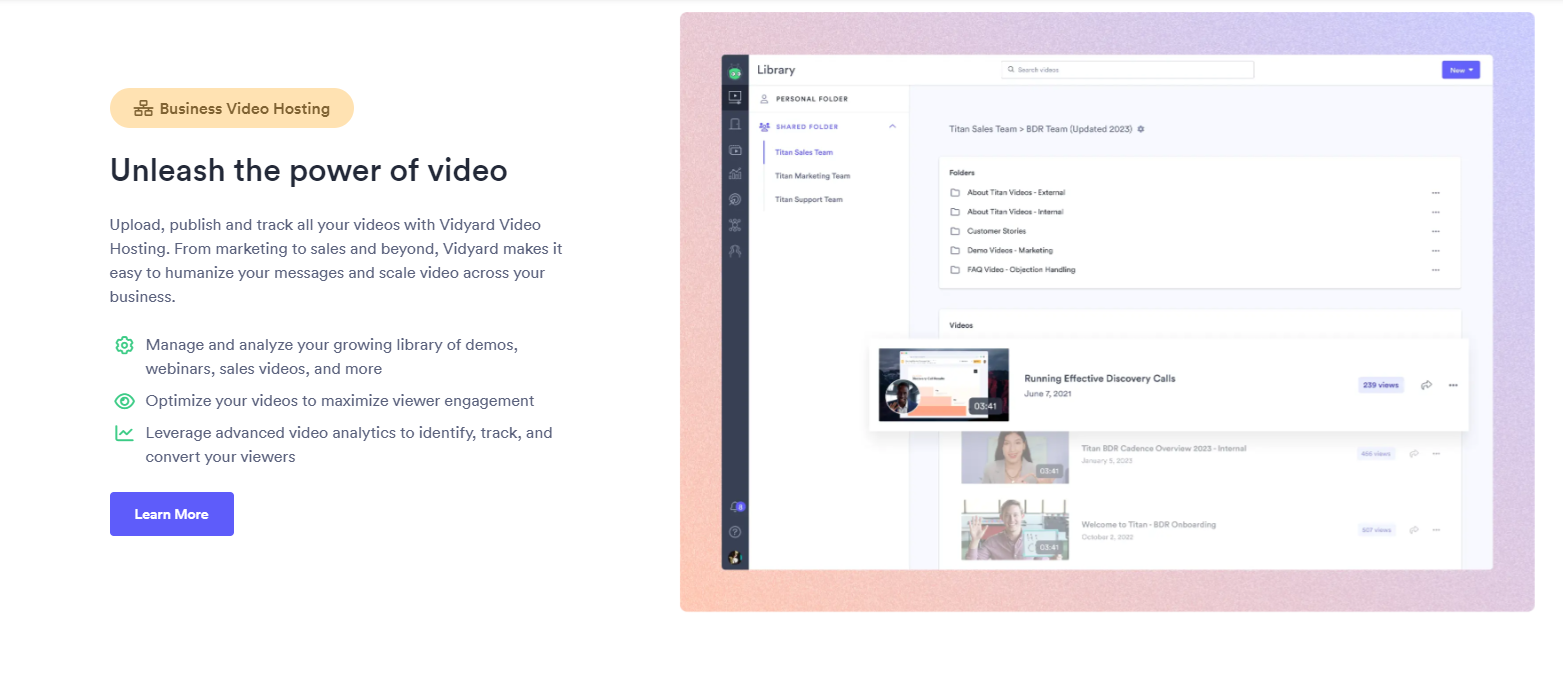The height and width of the screenshot is (673, 1563).
Task: Open the more options for About Titan Videos - Internal
Action: 1436,212
